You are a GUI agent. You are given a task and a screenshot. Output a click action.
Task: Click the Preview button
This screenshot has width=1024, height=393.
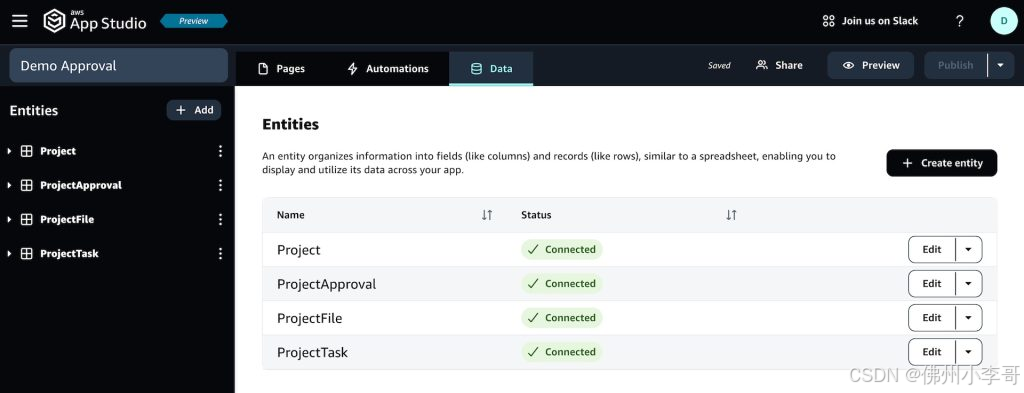[x=871, y=65]
